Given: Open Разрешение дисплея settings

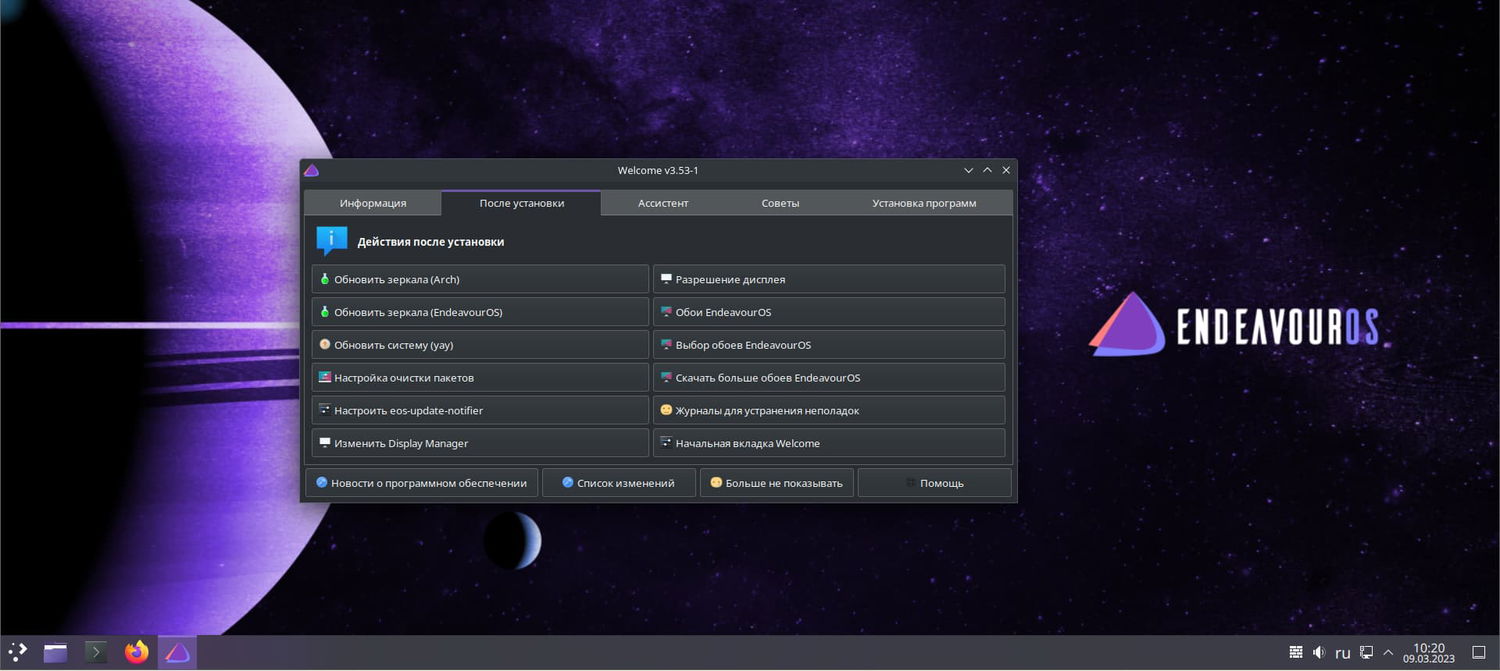Looking at the screenshot, I should coord(829,279).
